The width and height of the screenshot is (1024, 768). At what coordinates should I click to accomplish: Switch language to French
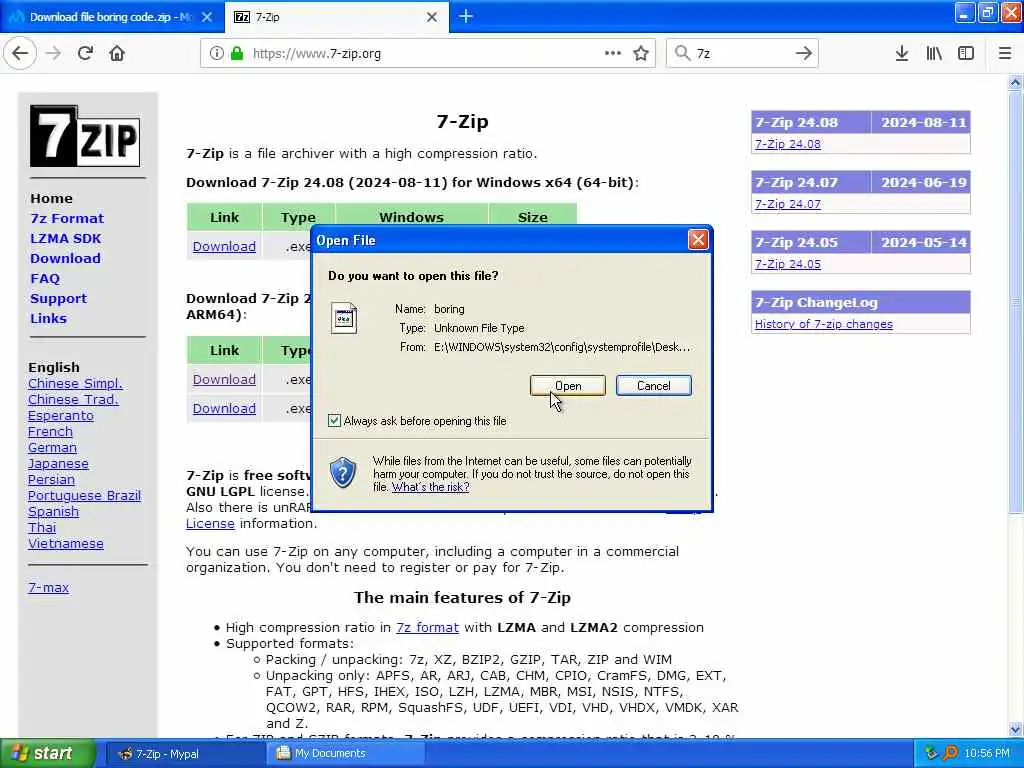[x=50, y=432]
